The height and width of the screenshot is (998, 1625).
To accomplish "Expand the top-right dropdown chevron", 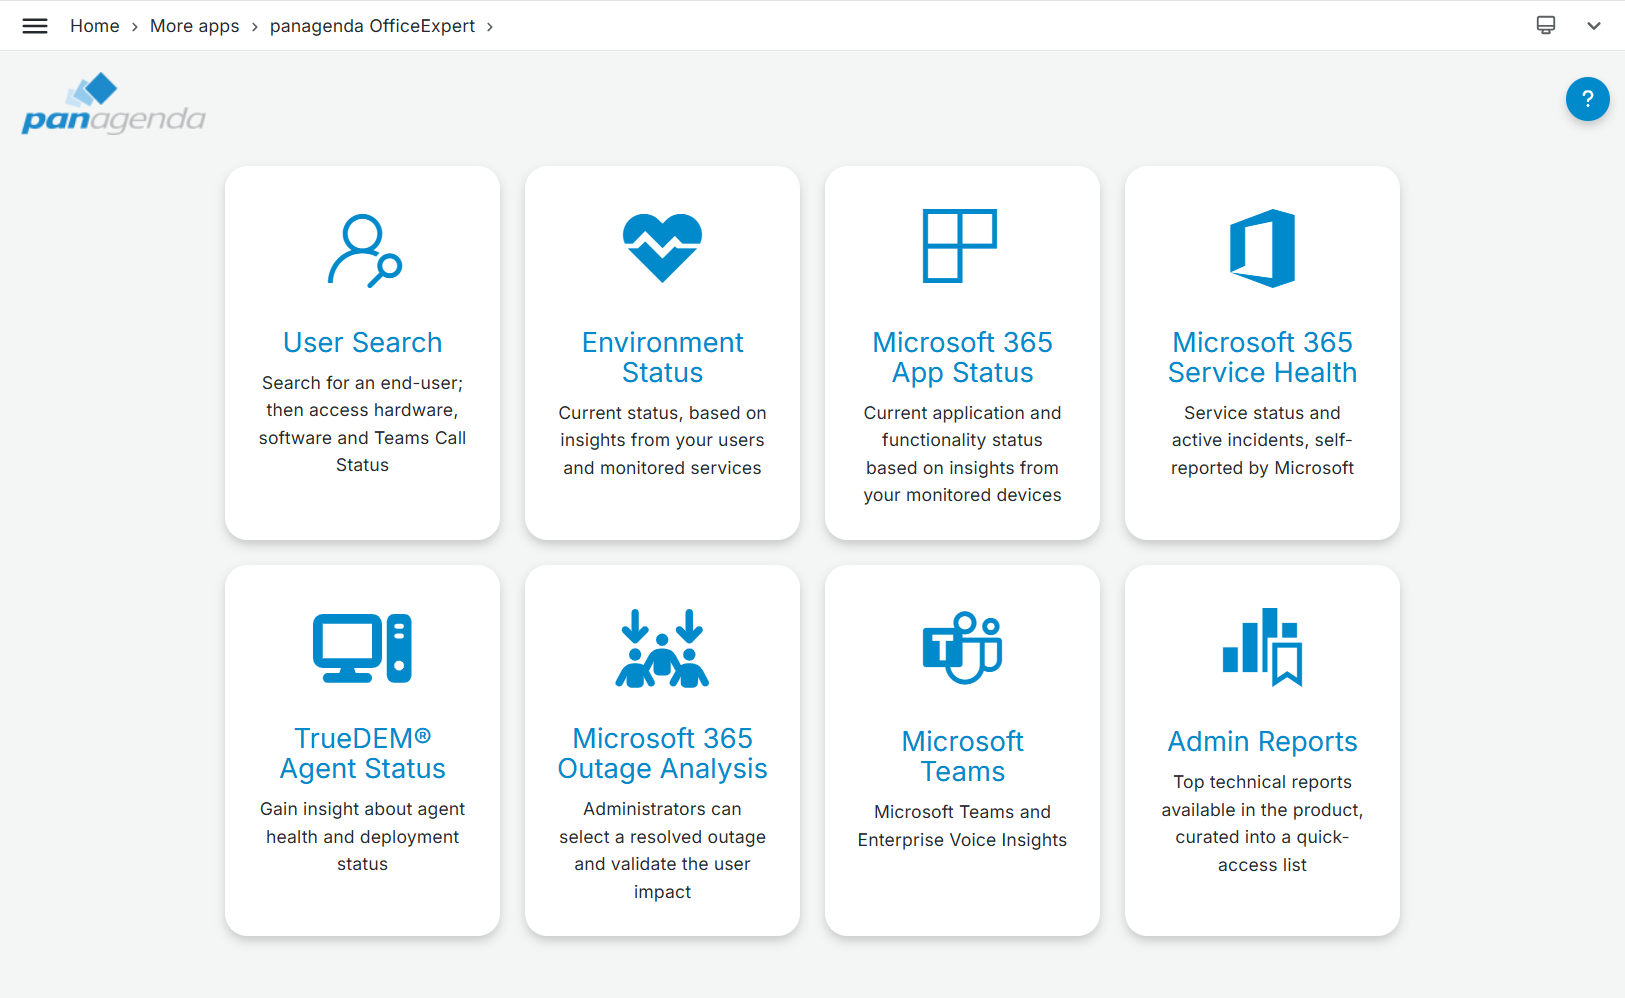I will click(x=1594, y=26).
